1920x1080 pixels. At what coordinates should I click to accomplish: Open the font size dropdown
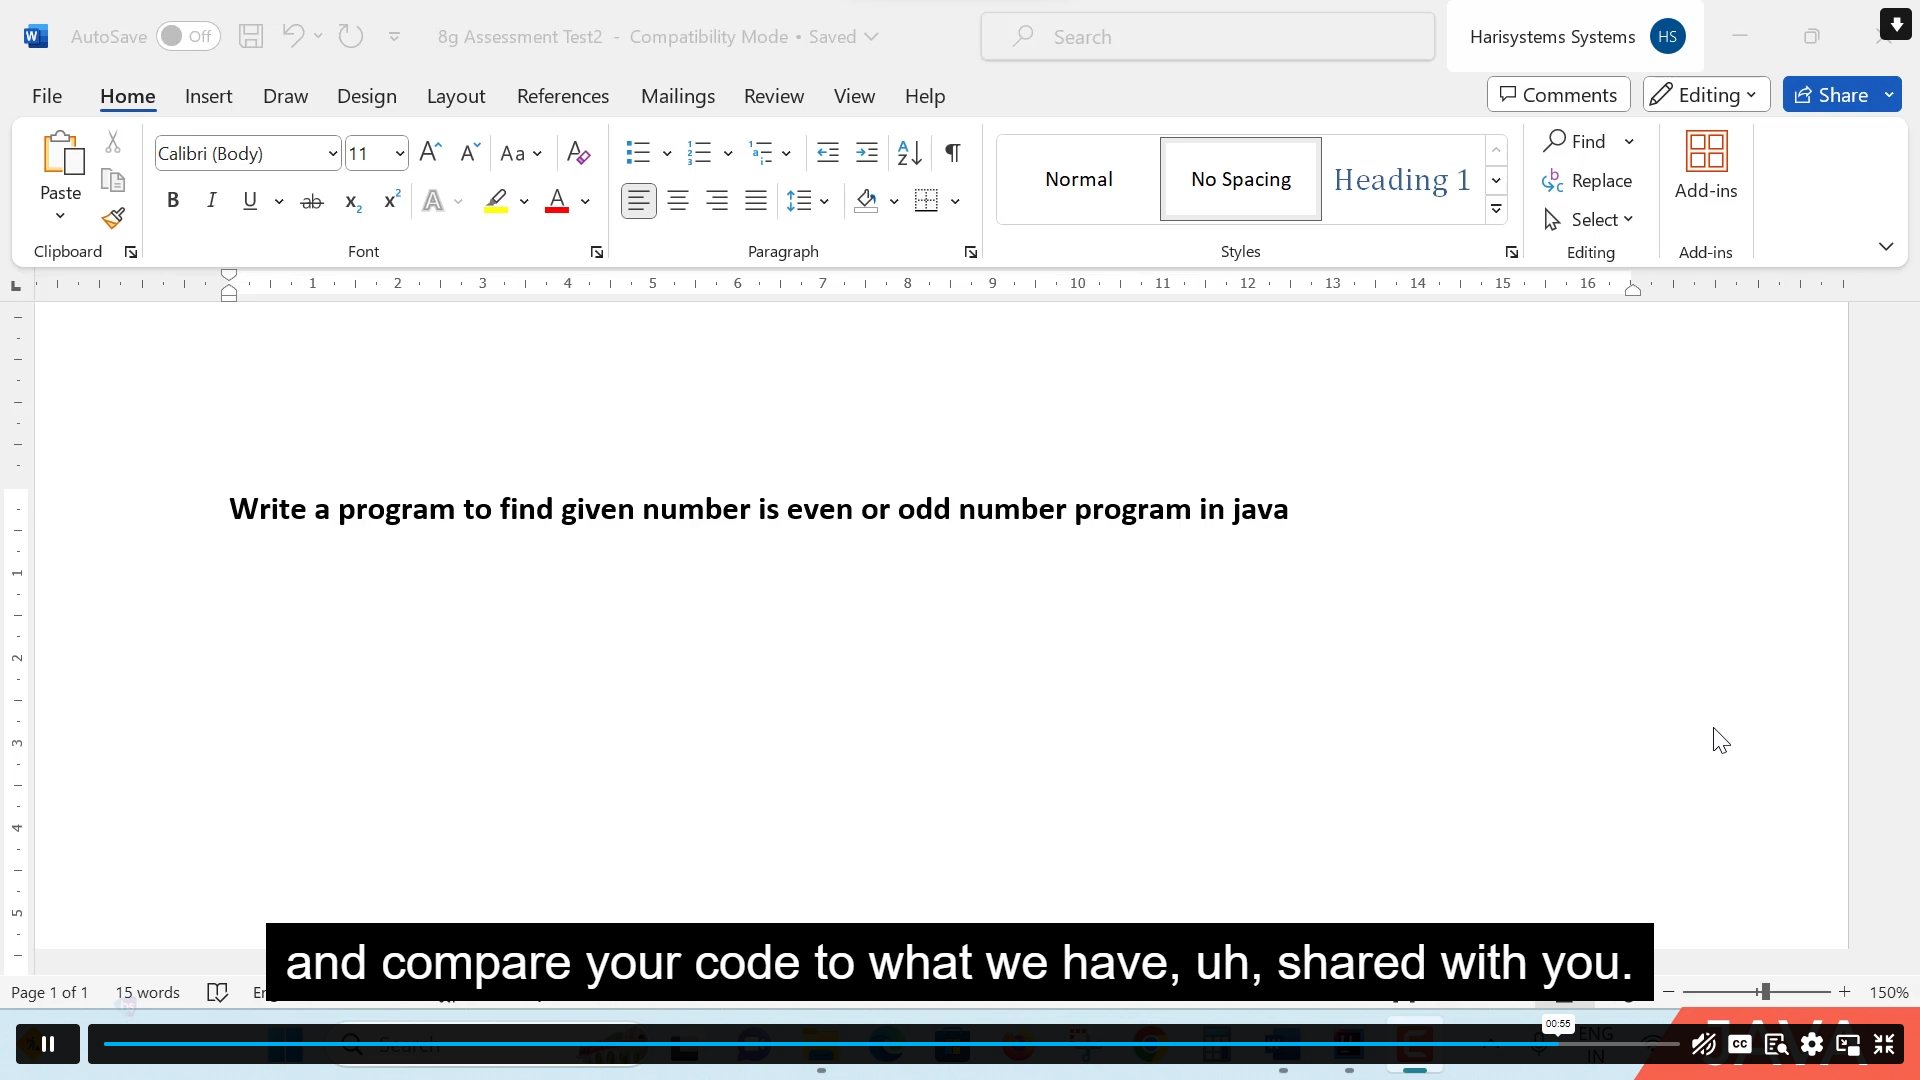(398, 153)
